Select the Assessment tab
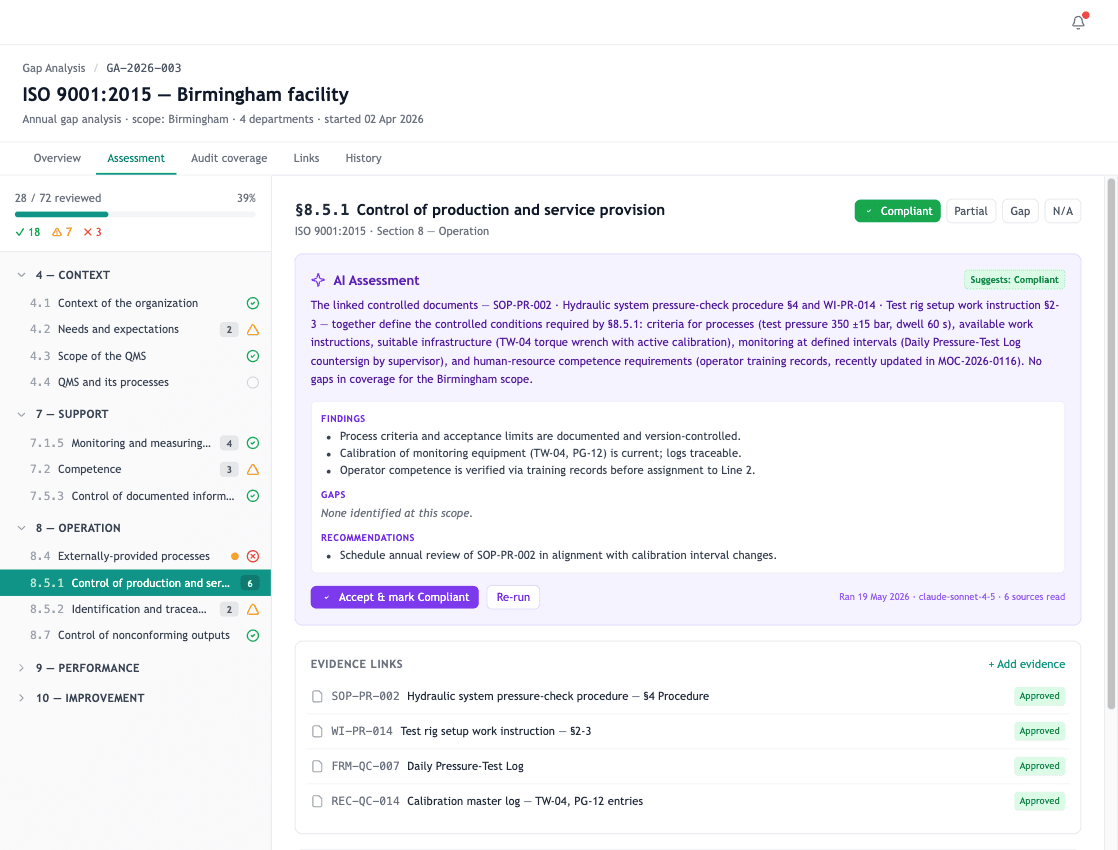This screenshot has height=850, width=1118. [x=135, y=158]
